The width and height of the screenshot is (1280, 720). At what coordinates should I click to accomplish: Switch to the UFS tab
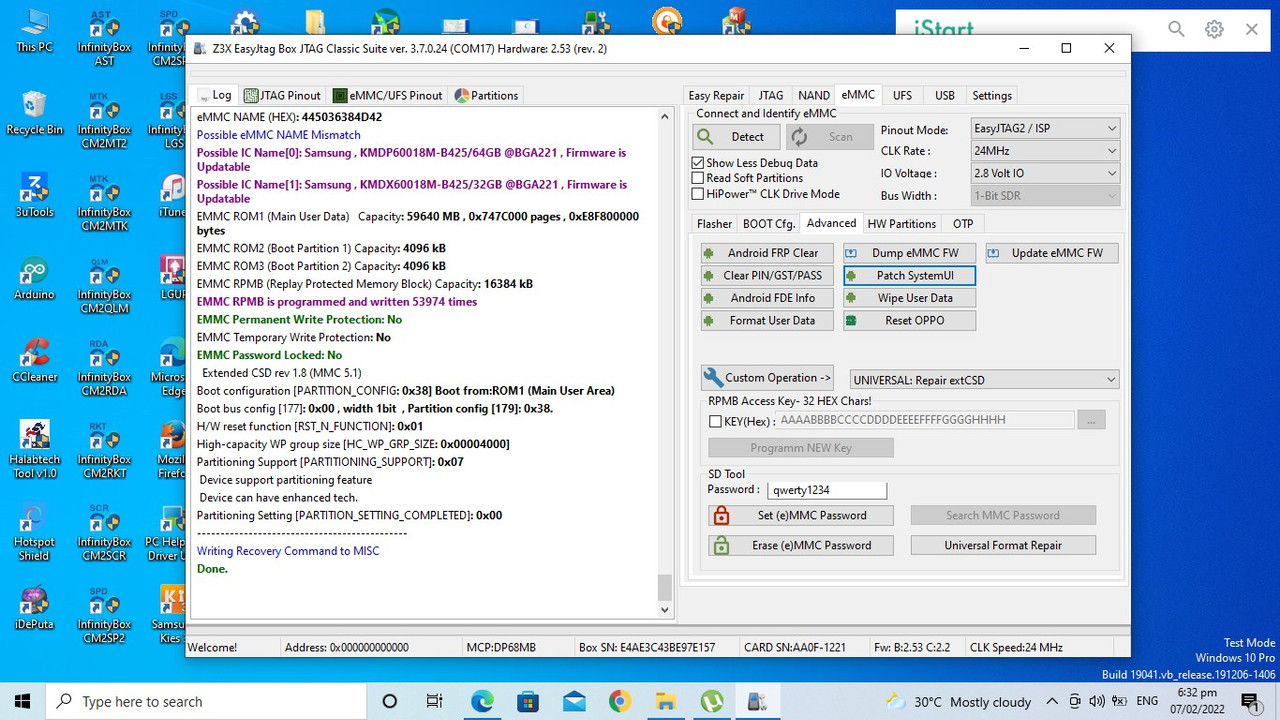(x=902, y=95)
